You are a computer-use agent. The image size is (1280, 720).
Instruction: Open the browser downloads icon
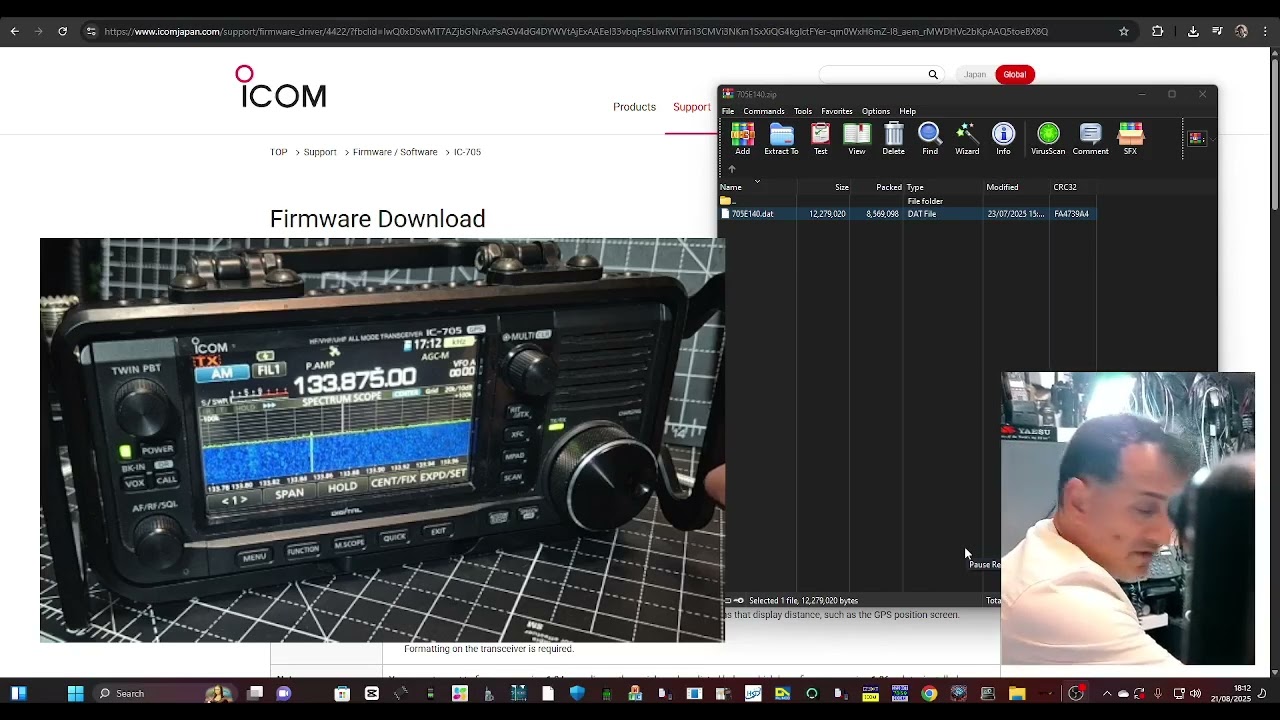[x=1193, y=32]
